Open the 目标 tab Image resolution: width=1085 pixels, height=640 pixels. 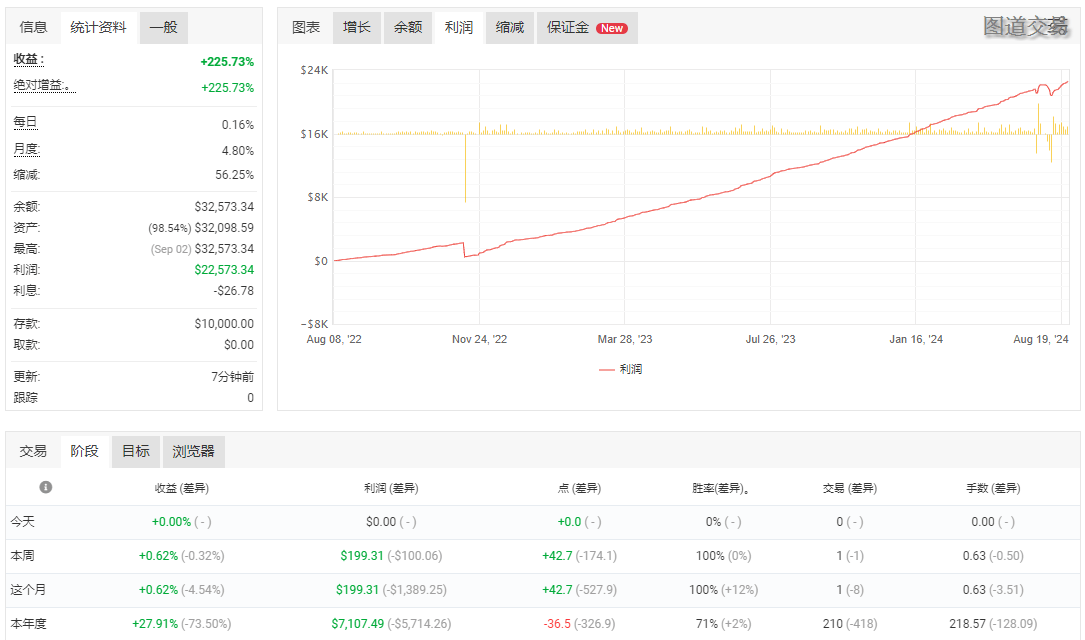point(136,451)
